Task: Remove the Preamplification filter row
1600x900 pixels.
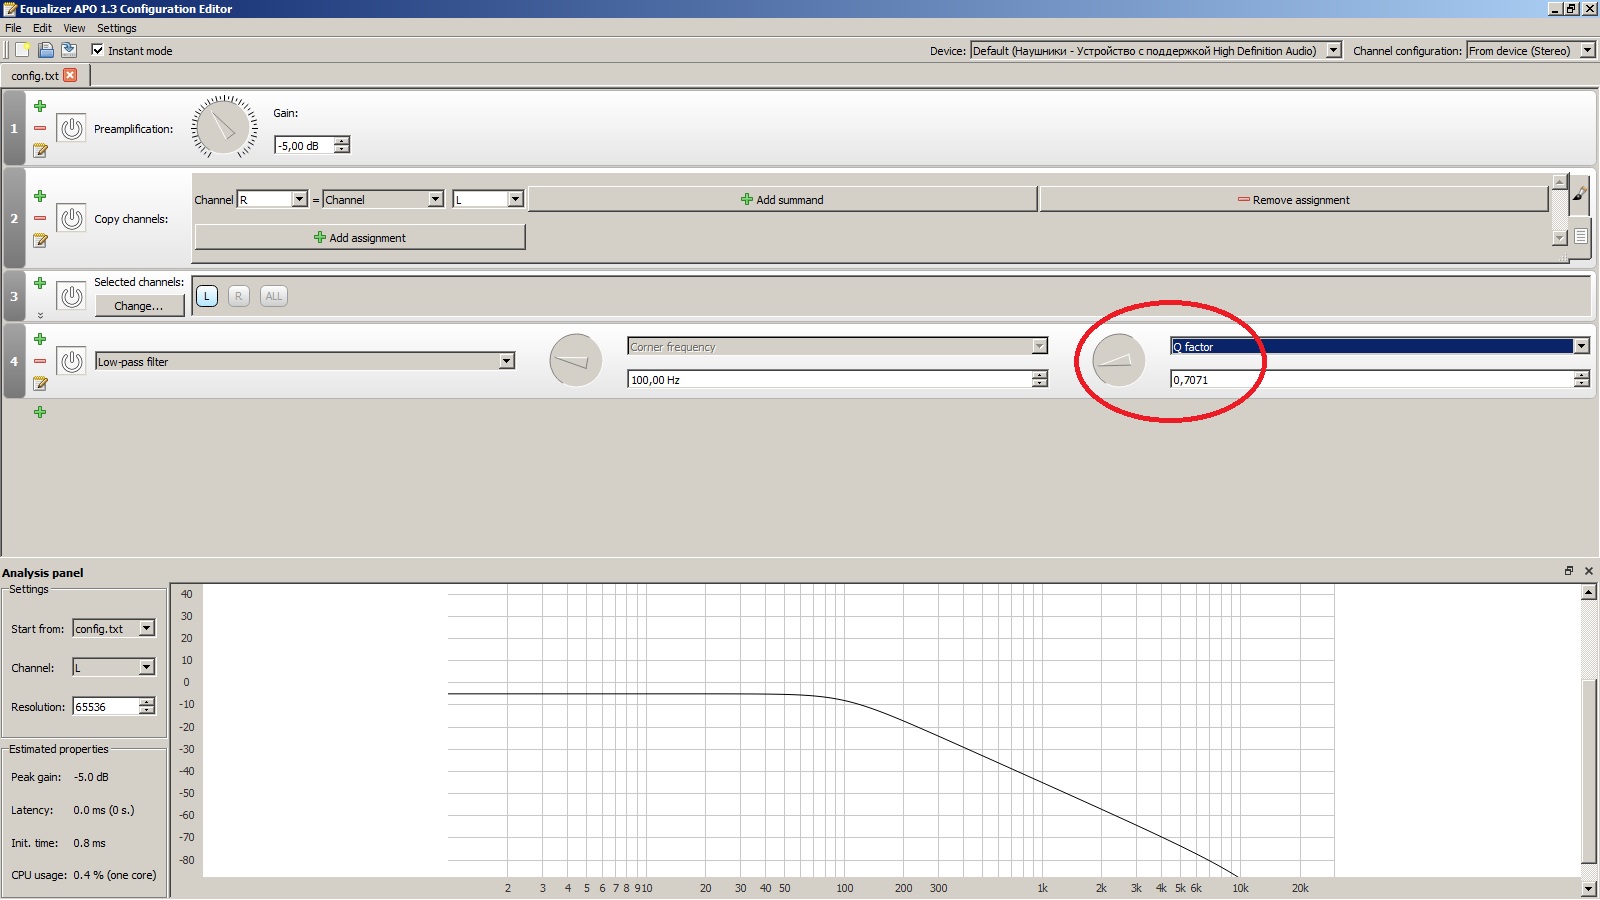Action: [x=40, y=128]
